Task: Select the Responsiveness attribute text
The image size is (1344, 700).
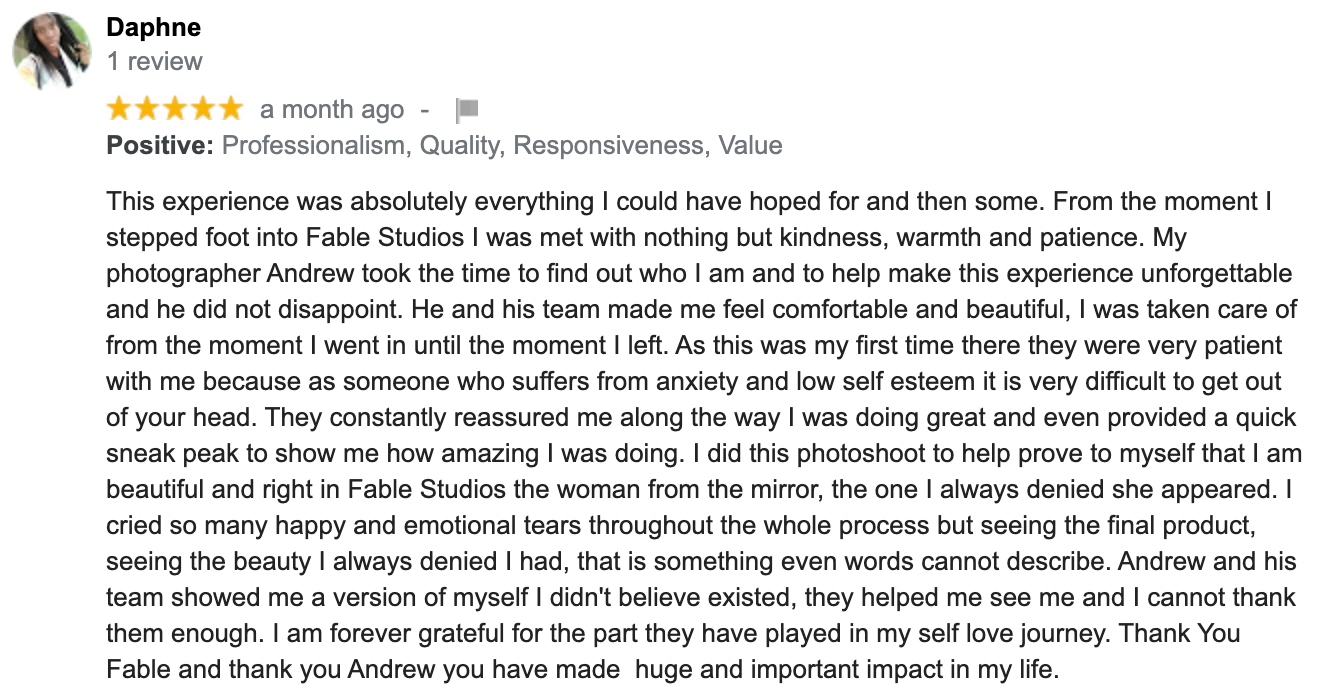Action: point(610,146)
